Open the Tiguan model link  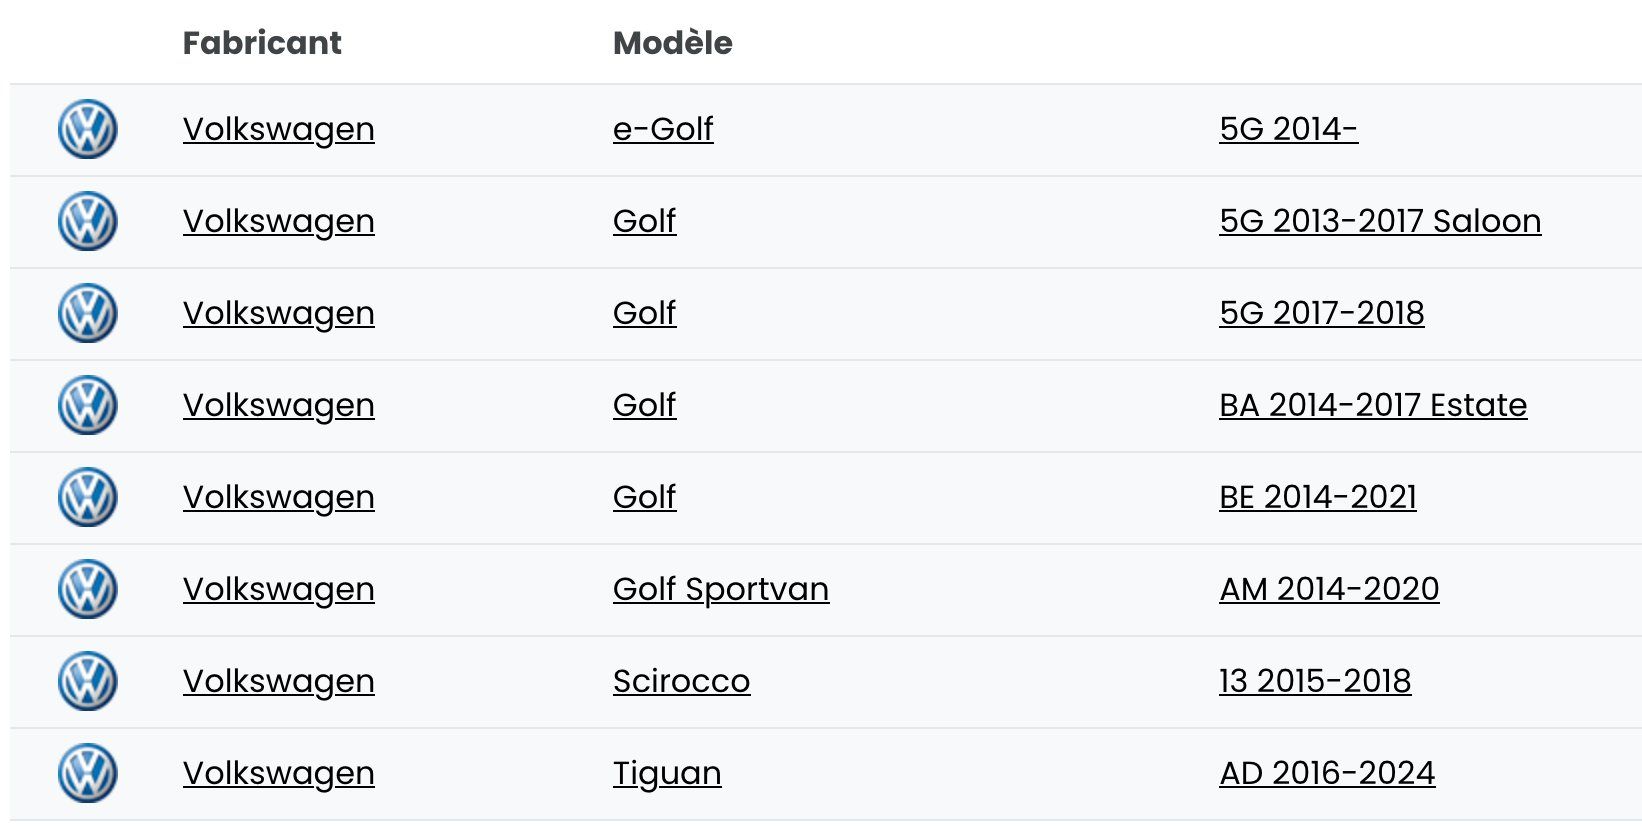[x=667, y=773]
